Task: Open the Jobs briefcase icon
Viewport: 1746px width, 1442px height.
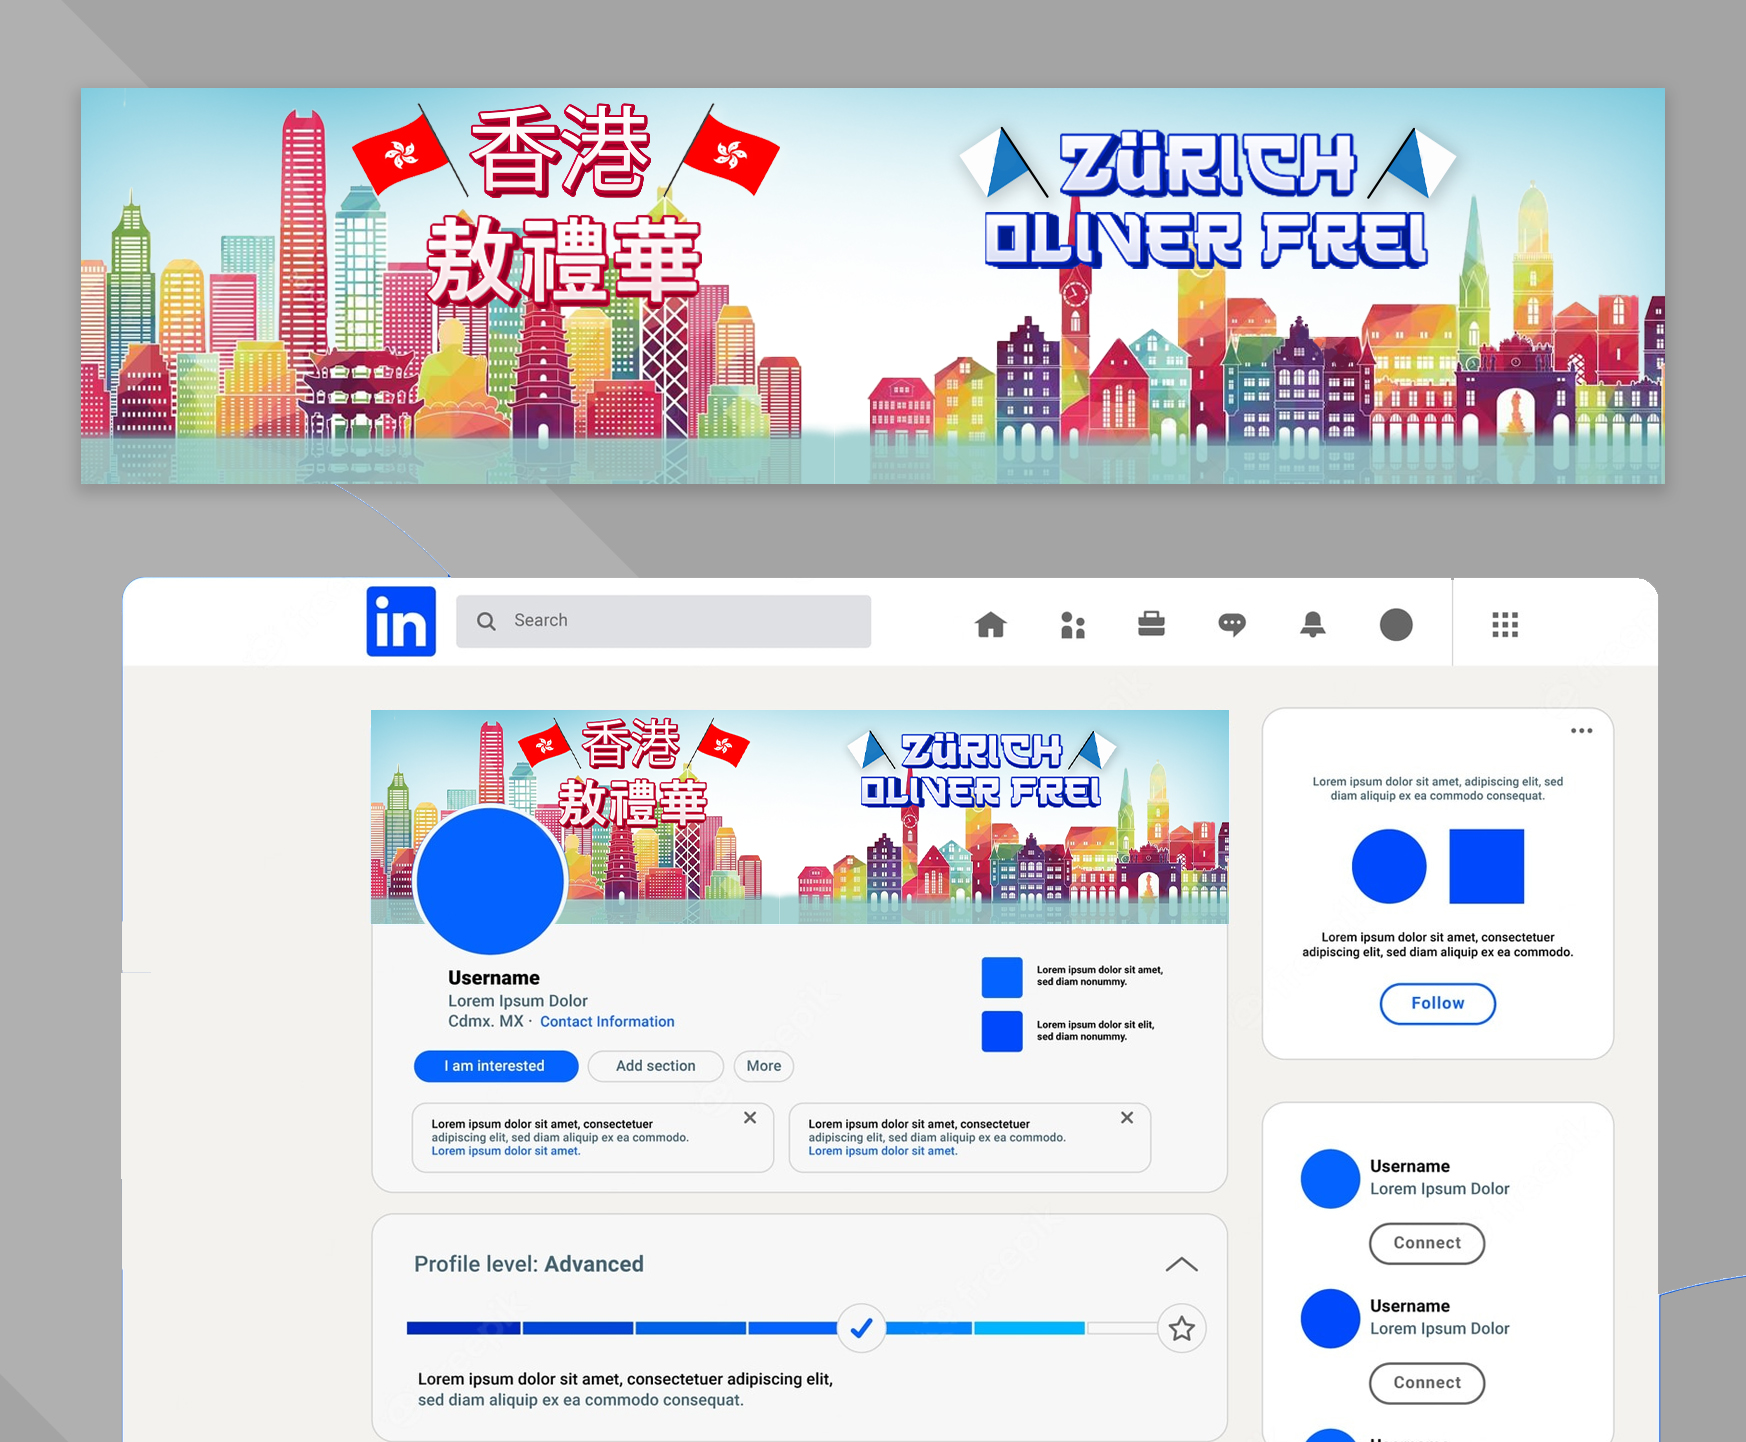Action: tap(1151, 624)
